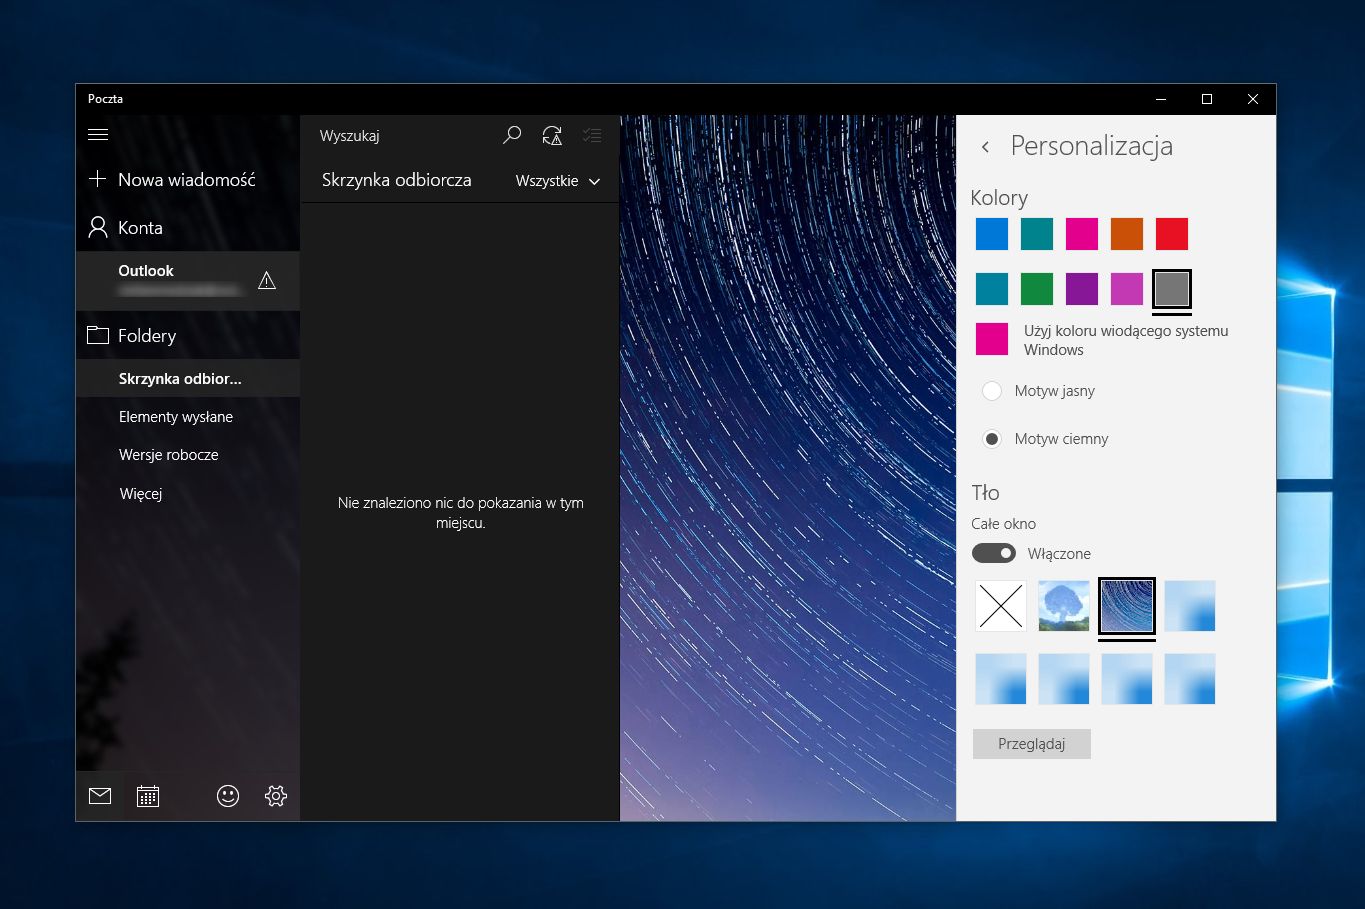1365x909 pixels.
Task: Switch to Mail using the envelope icon
Action: tap(100, 796)
